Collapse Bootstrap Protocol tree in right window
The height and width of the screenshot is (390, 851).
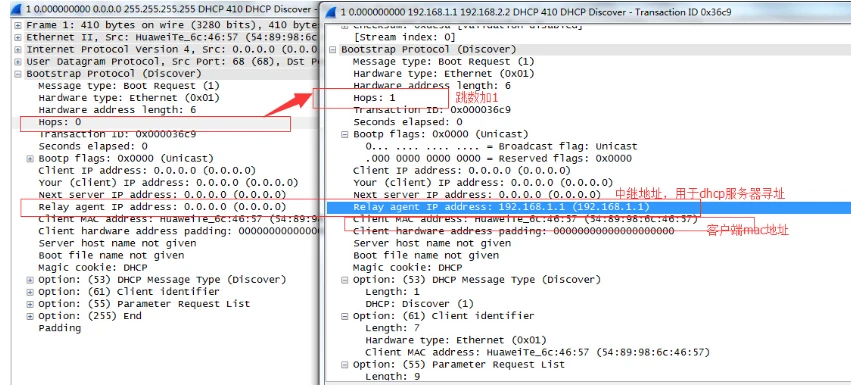click(333, 49)
